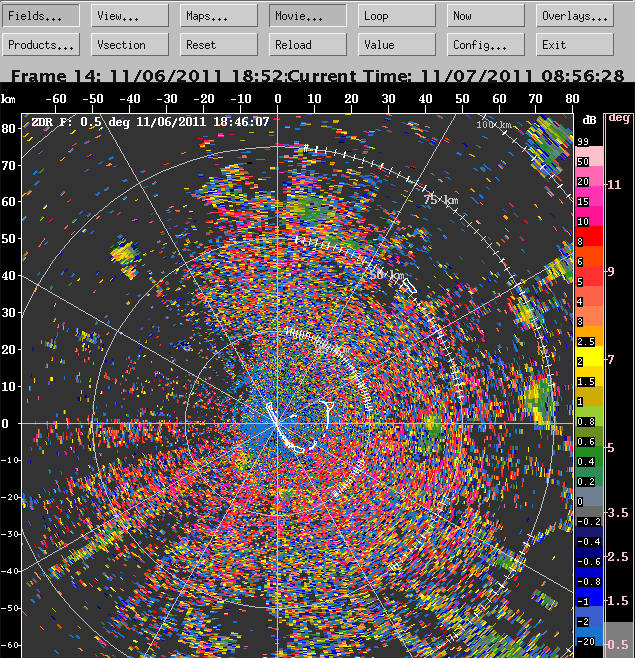Screen dimensions: 635x658
Task: Select the 2 dB yellow swatch
Action: pyautogui.click(x=589, y=357)
